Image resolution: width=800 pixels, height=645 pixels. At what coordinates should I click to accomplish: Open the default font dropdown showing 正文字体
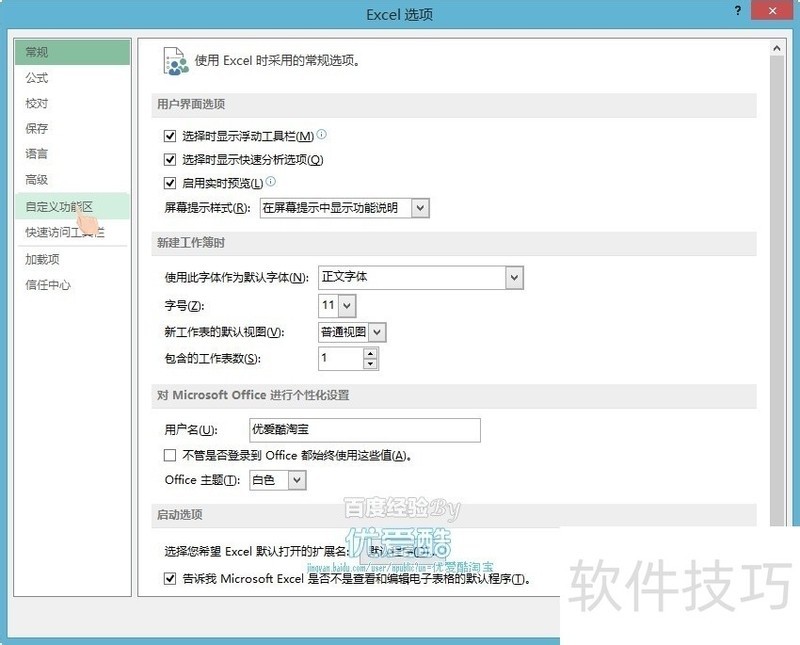pyautogui.click(x=512, y=277)
